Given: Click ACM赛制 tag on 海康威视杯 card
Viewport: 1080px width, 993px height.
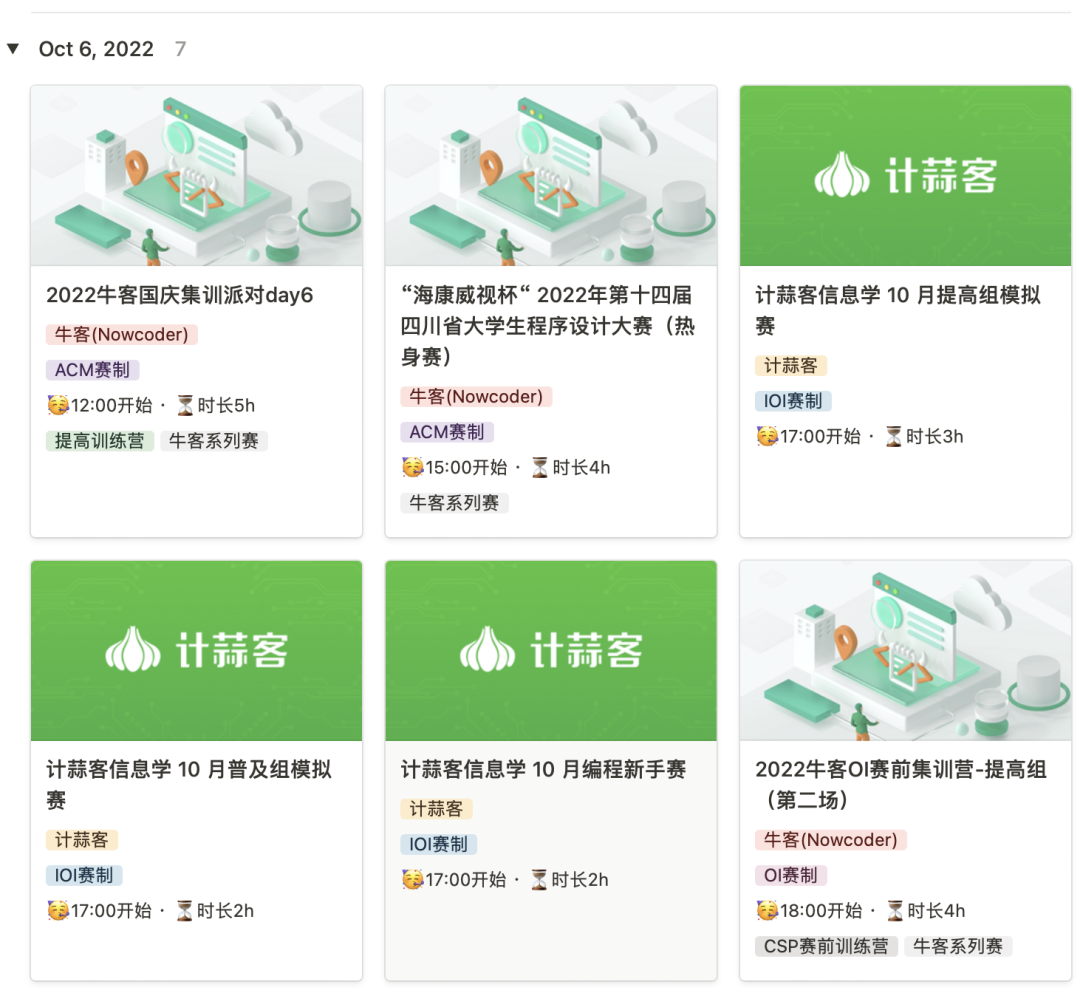Looking at the screenshot, I should pos(447,432).
